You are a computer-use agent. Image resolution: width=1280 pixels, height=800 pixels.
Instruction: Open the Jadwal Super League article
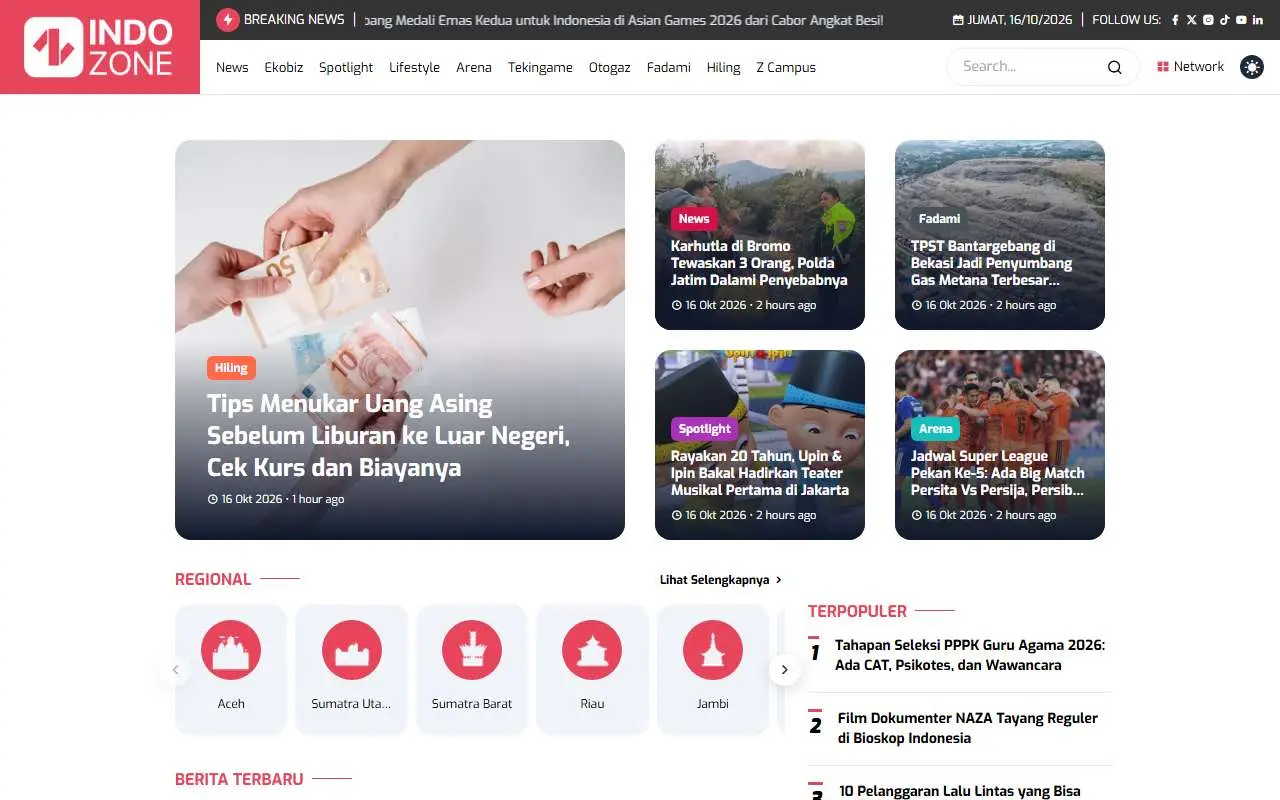click(x=998, y=473)
